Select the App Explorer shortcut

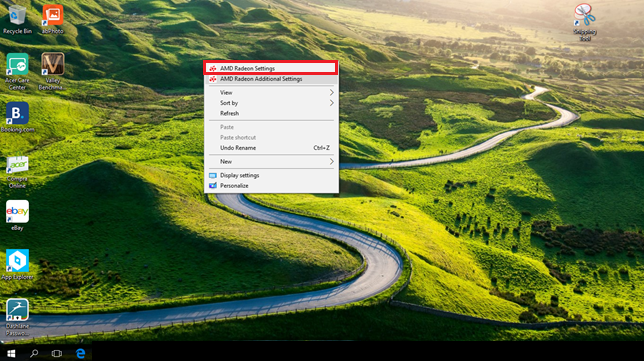tap(17, 264)
